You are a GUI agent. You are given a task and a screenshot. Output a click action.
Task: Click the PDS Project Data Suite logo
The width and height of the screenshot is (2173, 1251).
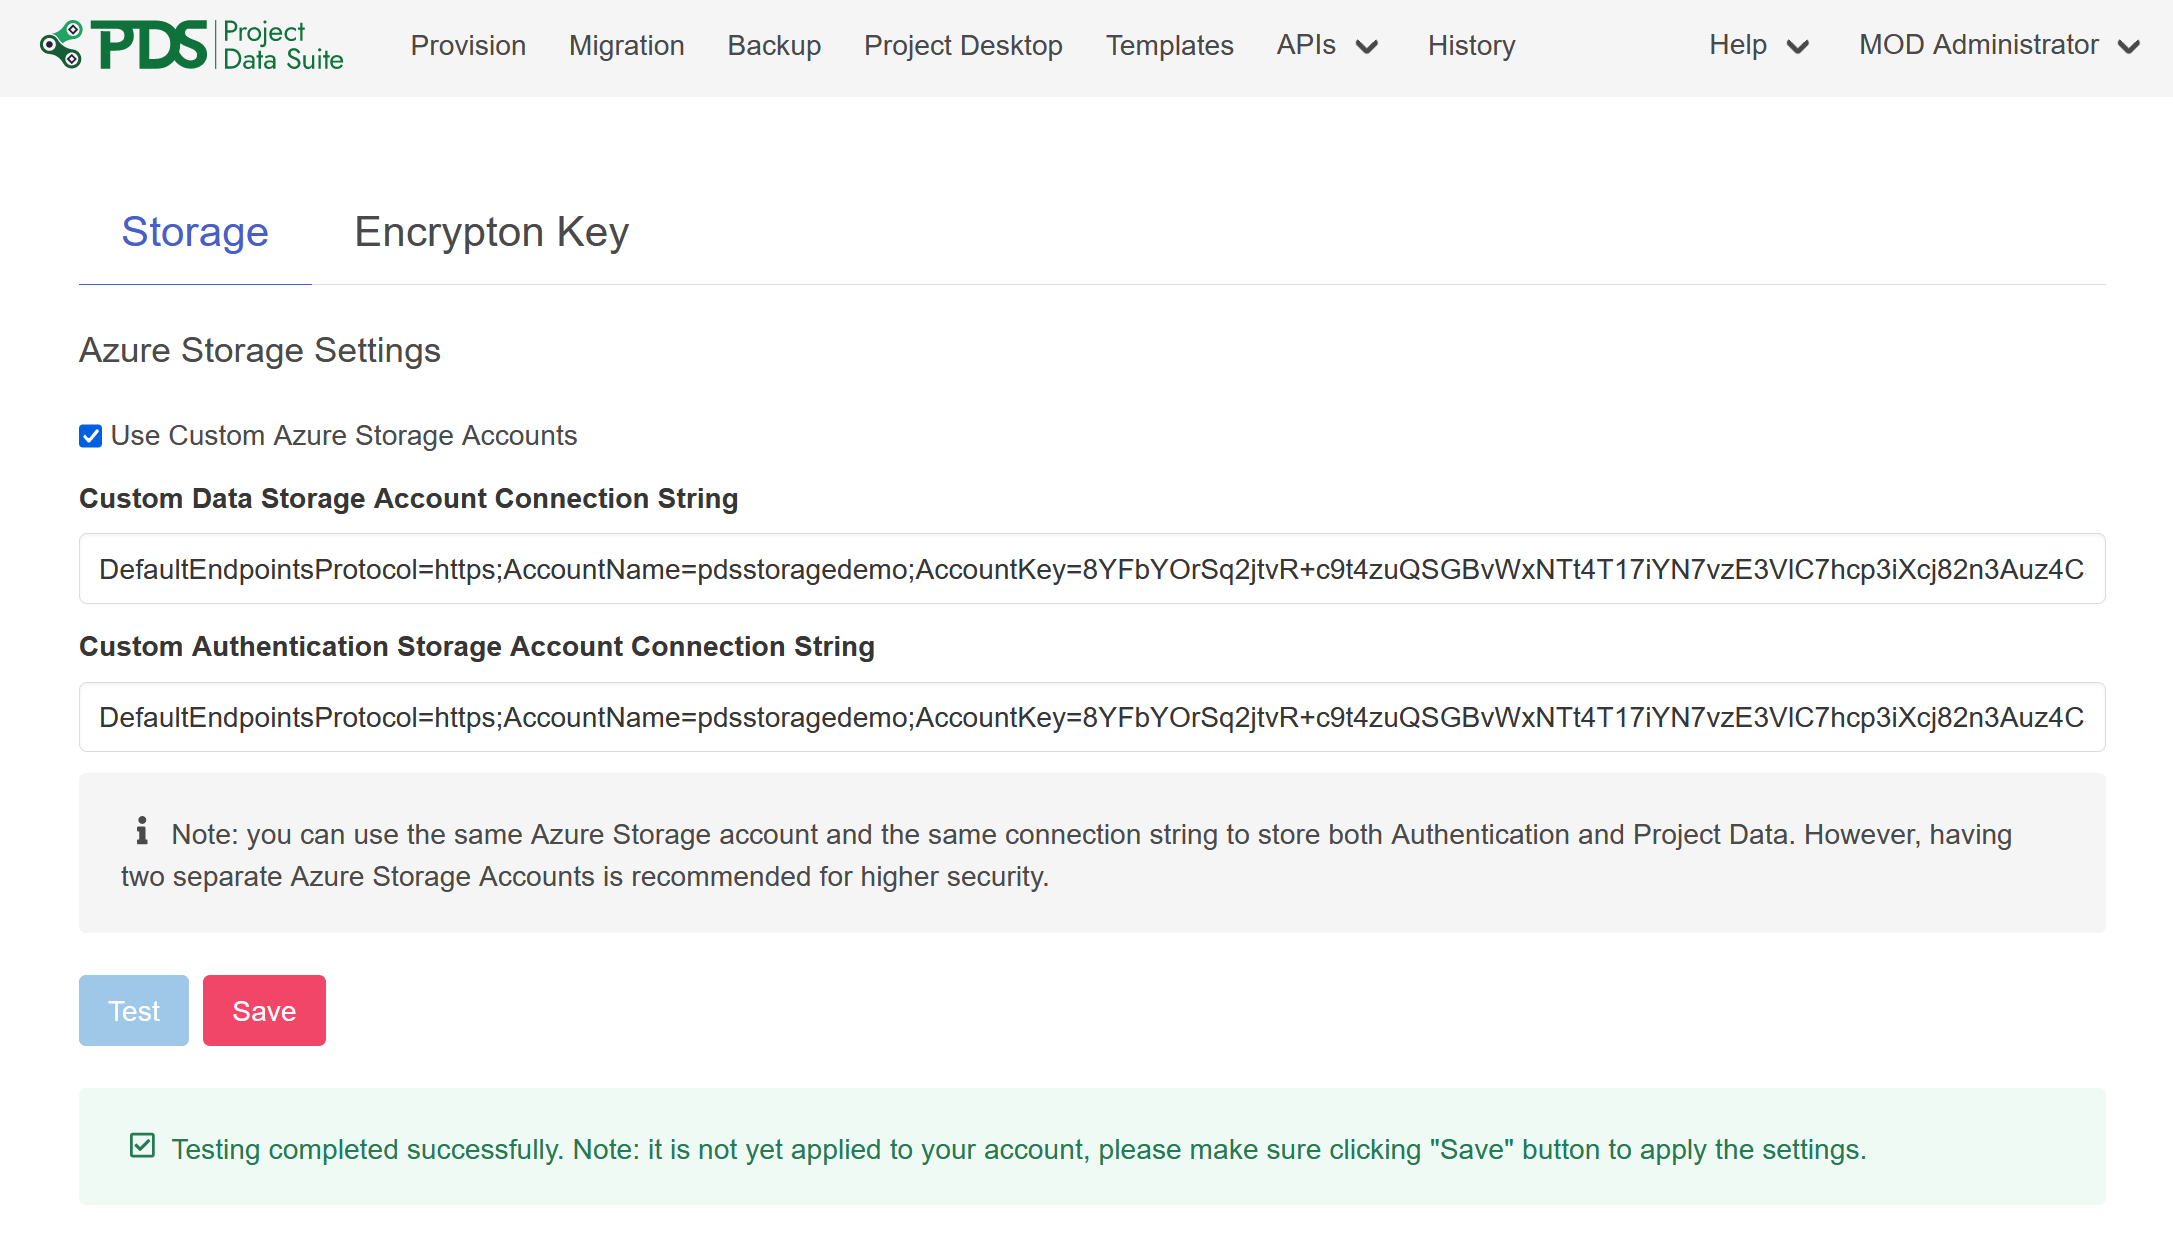coord(190,45)
